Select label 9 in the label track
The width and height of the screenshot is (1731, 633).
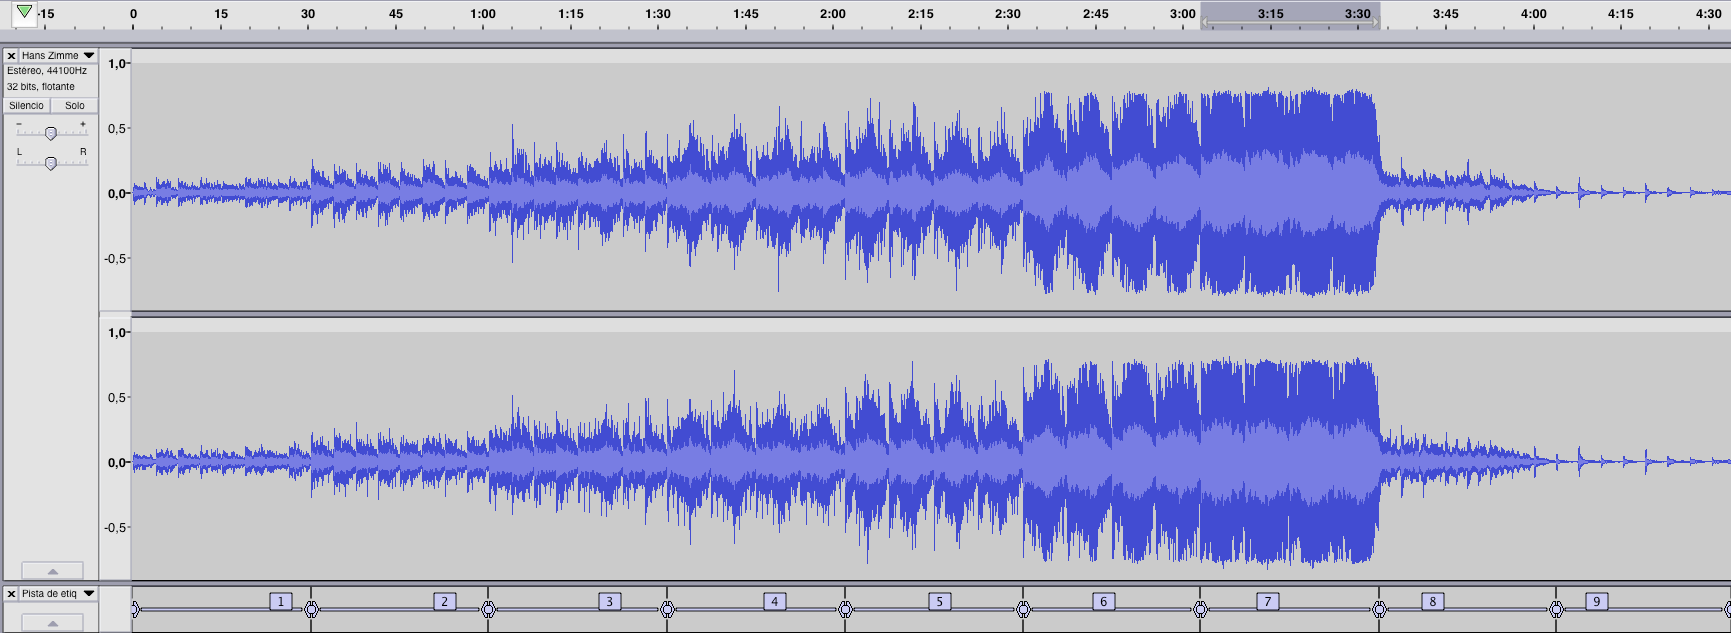tap(1596, 601)
